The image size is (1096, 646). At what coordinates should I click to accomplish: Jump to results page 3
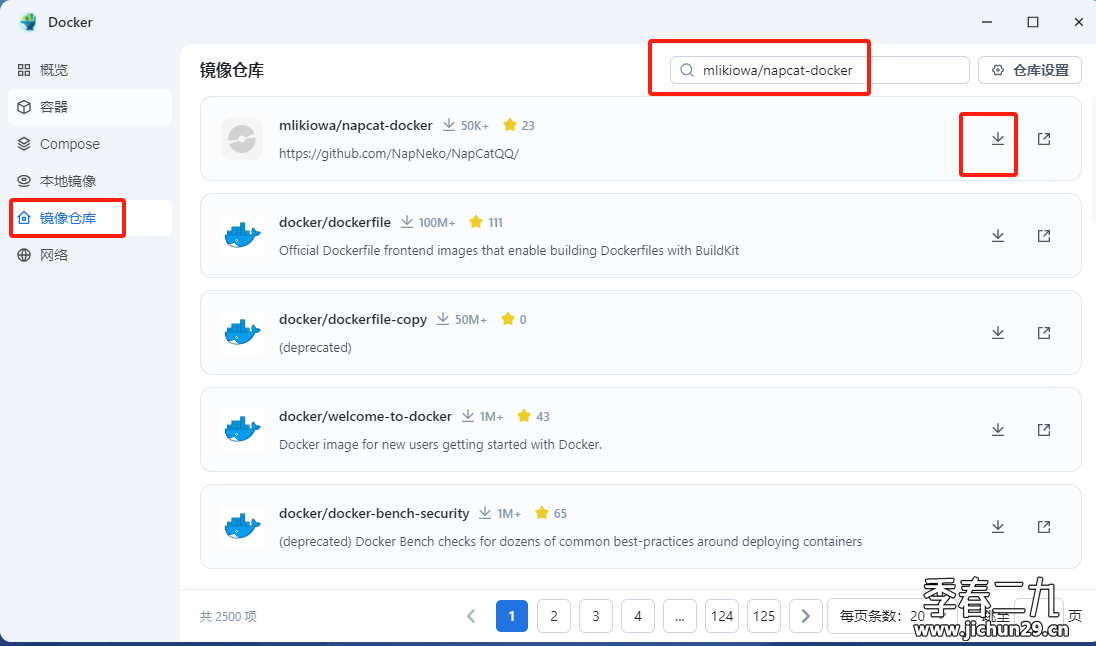point(596,616)
